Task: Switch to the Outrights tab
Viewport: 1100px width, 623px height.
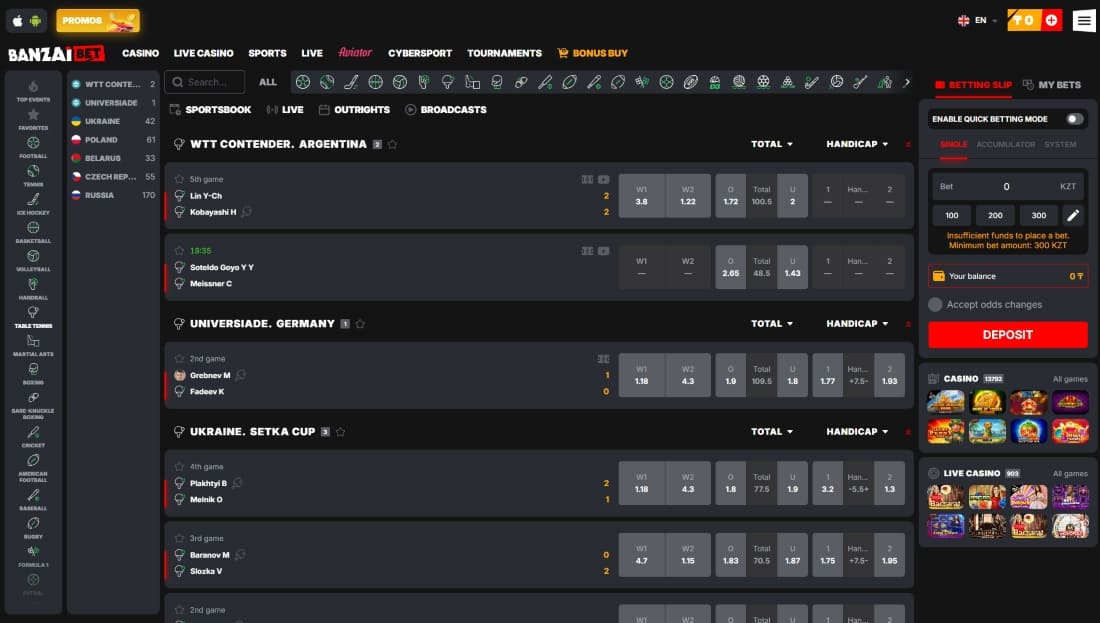Action: coord(354,110)
